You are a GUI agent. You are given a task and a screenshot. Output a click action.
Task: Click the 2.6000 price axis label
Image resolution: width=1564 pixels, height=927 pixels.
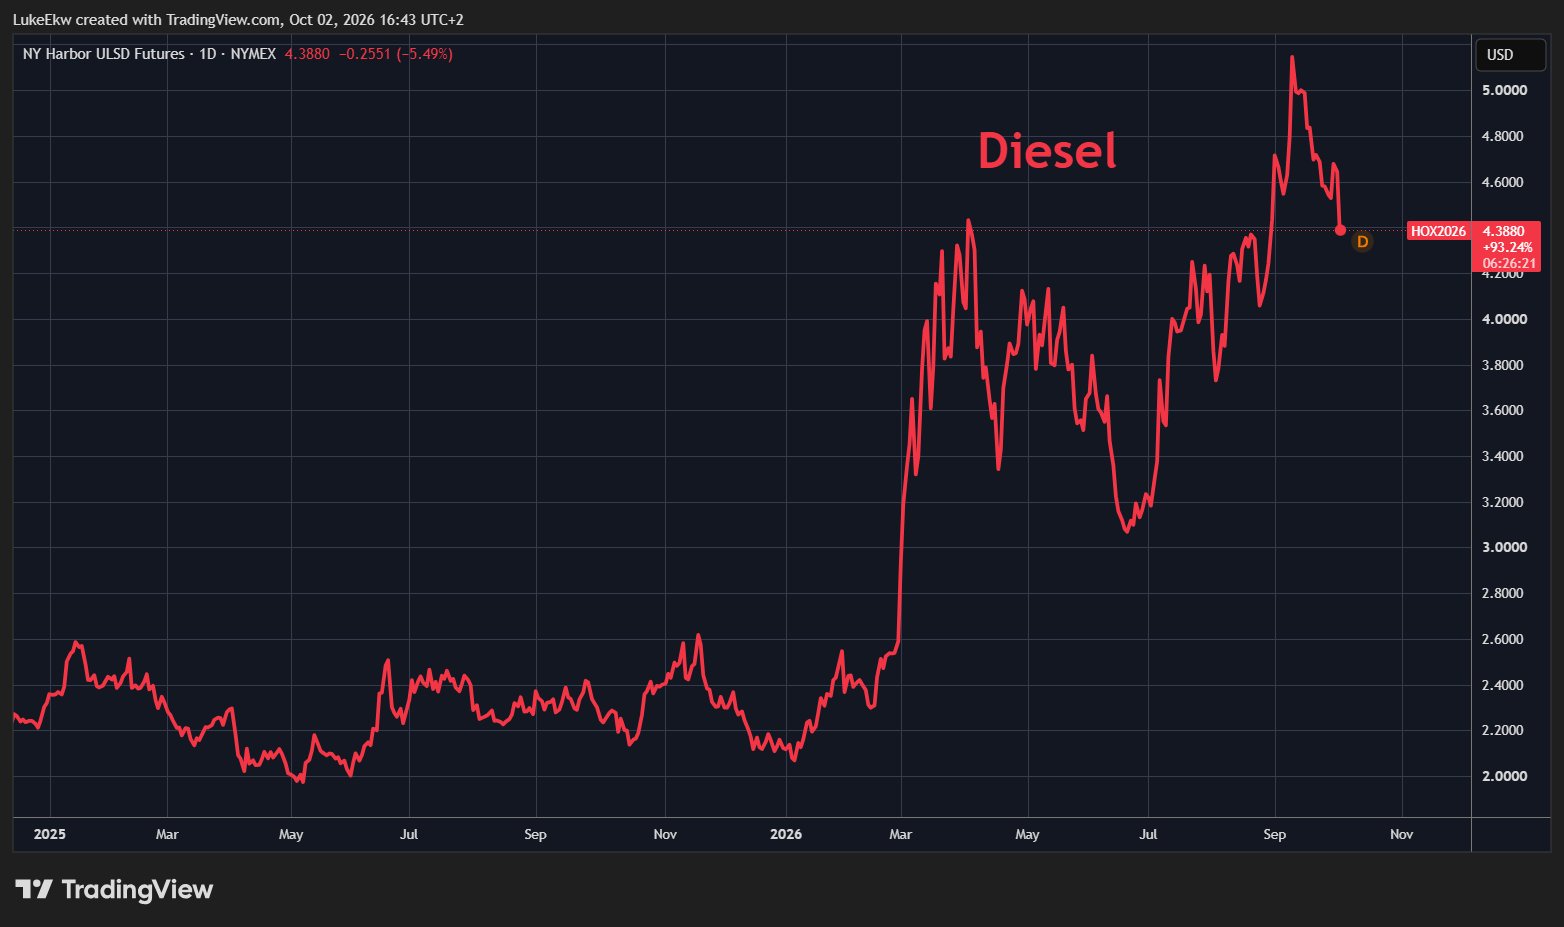(1502, 639)
